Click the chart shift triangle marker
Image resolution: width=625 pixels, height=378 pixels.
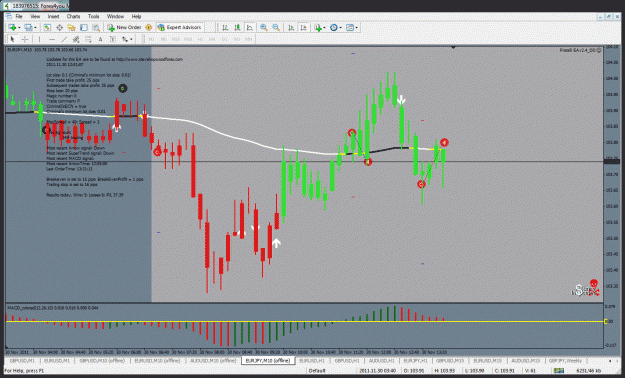pos(453,47)
